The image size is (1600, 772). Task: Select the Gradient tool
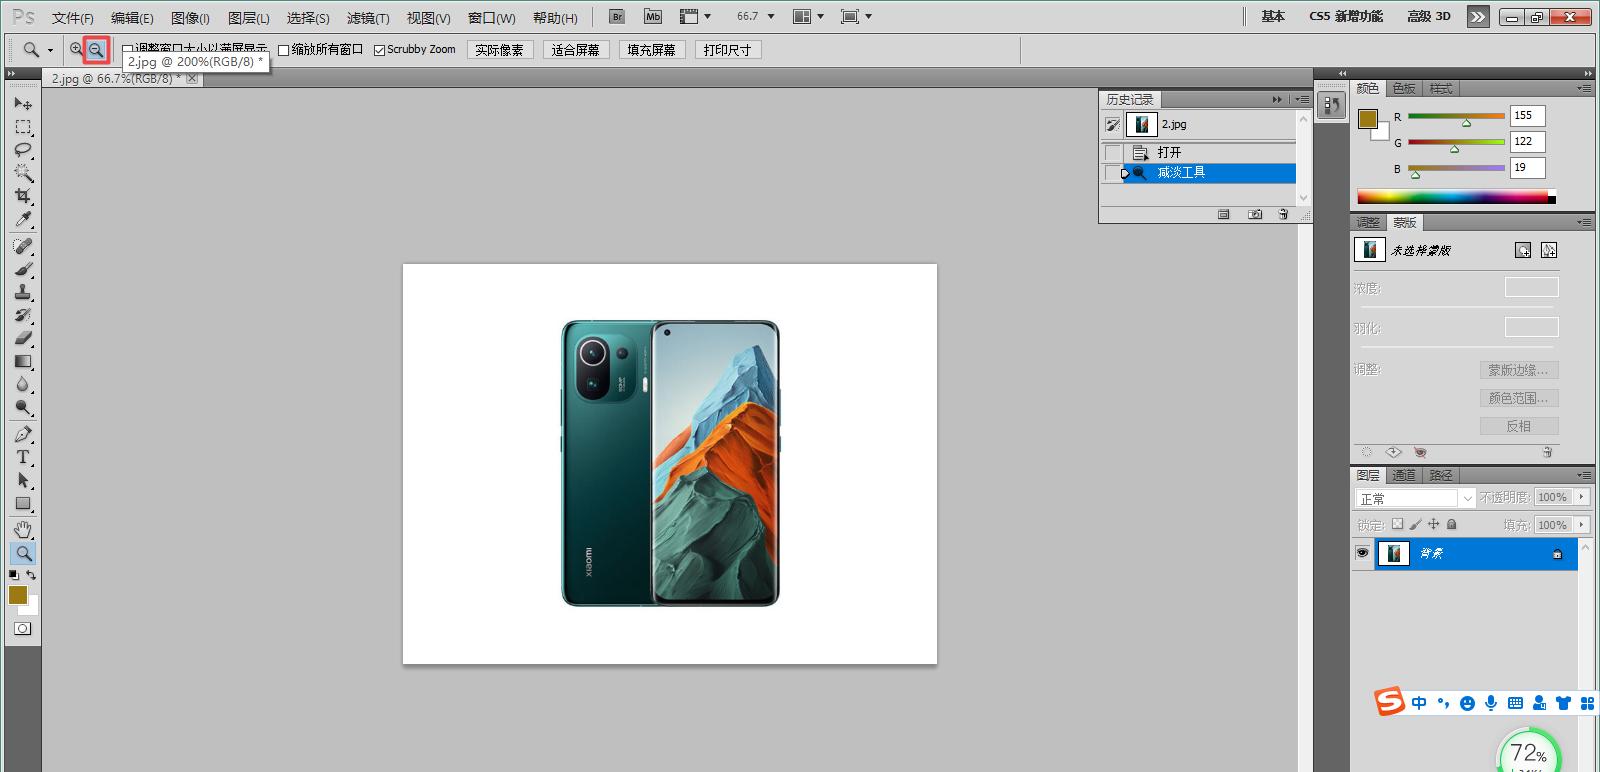[x=23, y=361]
